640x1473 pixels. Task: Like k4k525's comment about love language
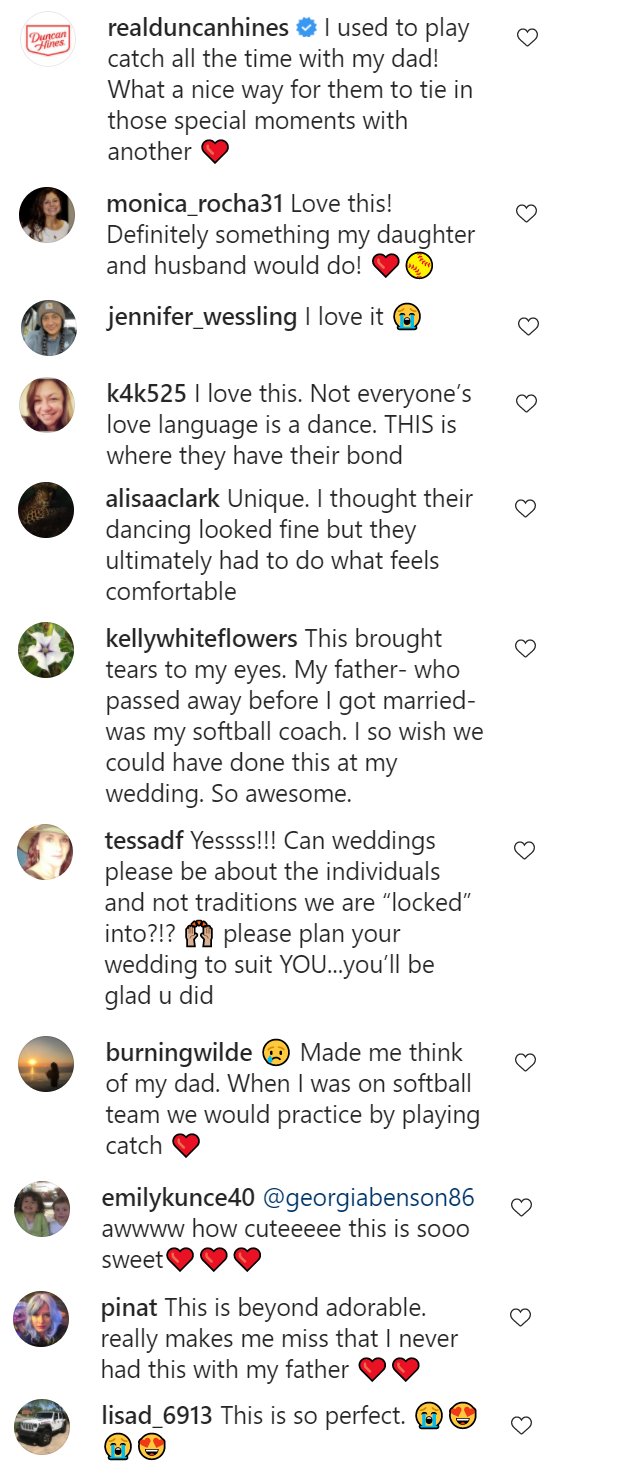pyautogui.click(x=526, y=404)
